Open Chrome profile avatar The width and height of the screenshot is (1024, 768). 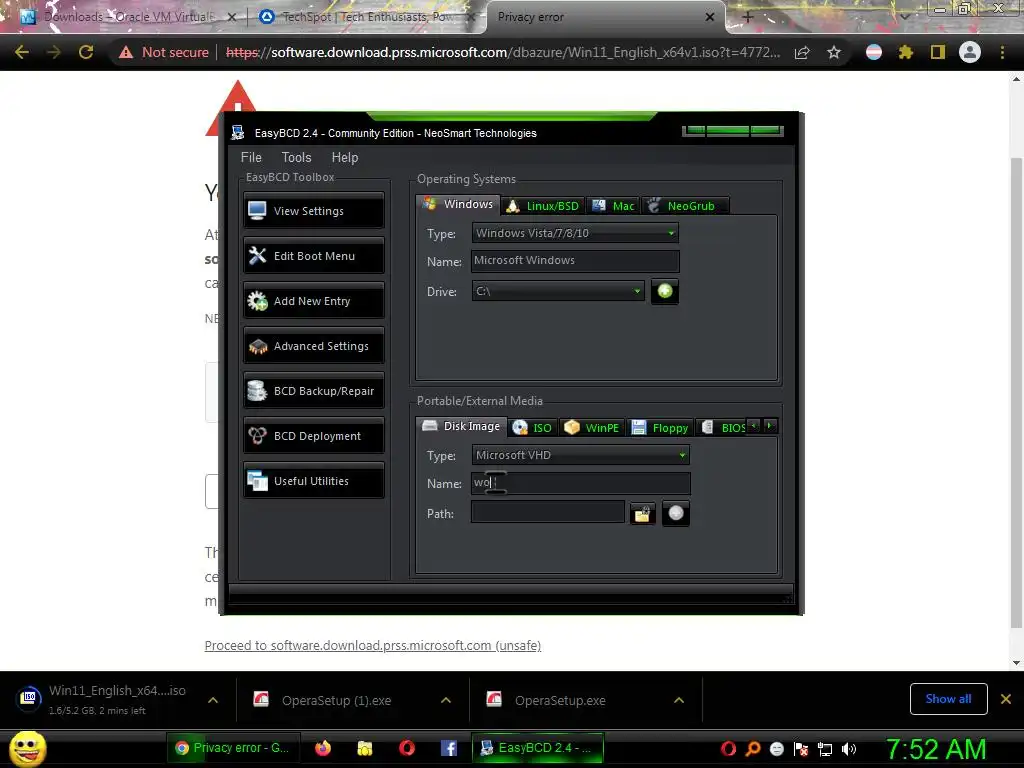pos(970,52)
